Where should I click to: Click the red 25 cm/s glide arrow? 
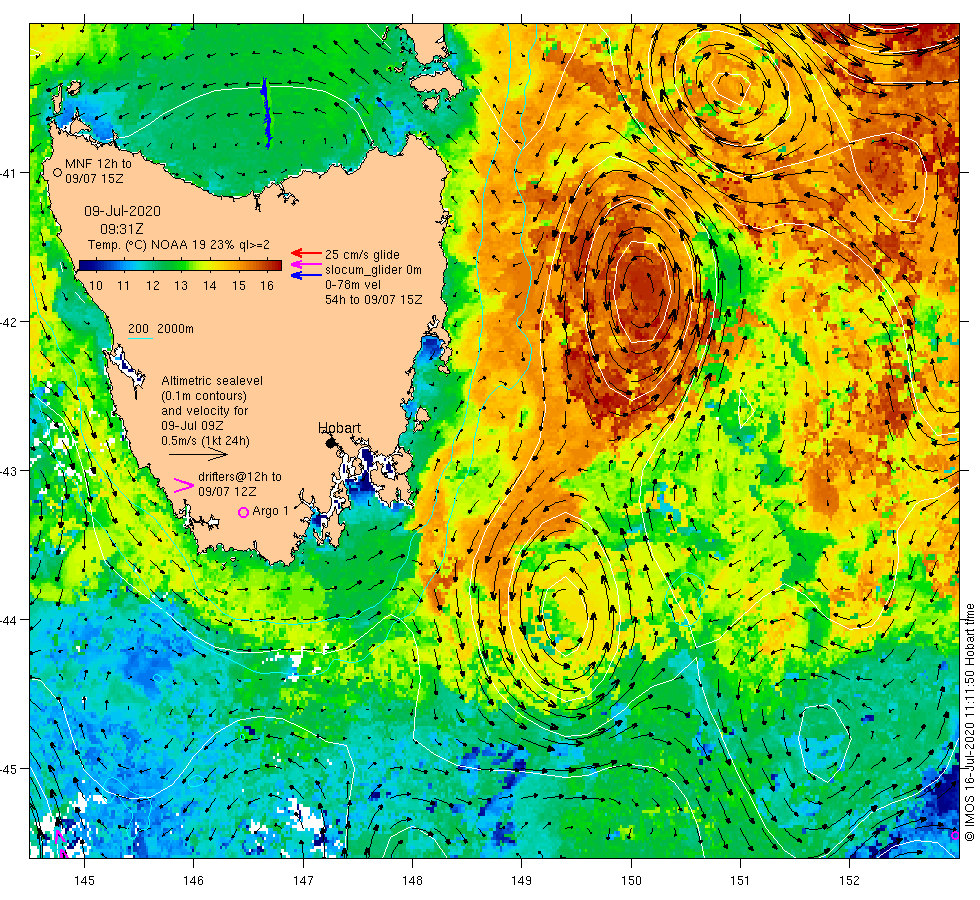click(306, 253)
